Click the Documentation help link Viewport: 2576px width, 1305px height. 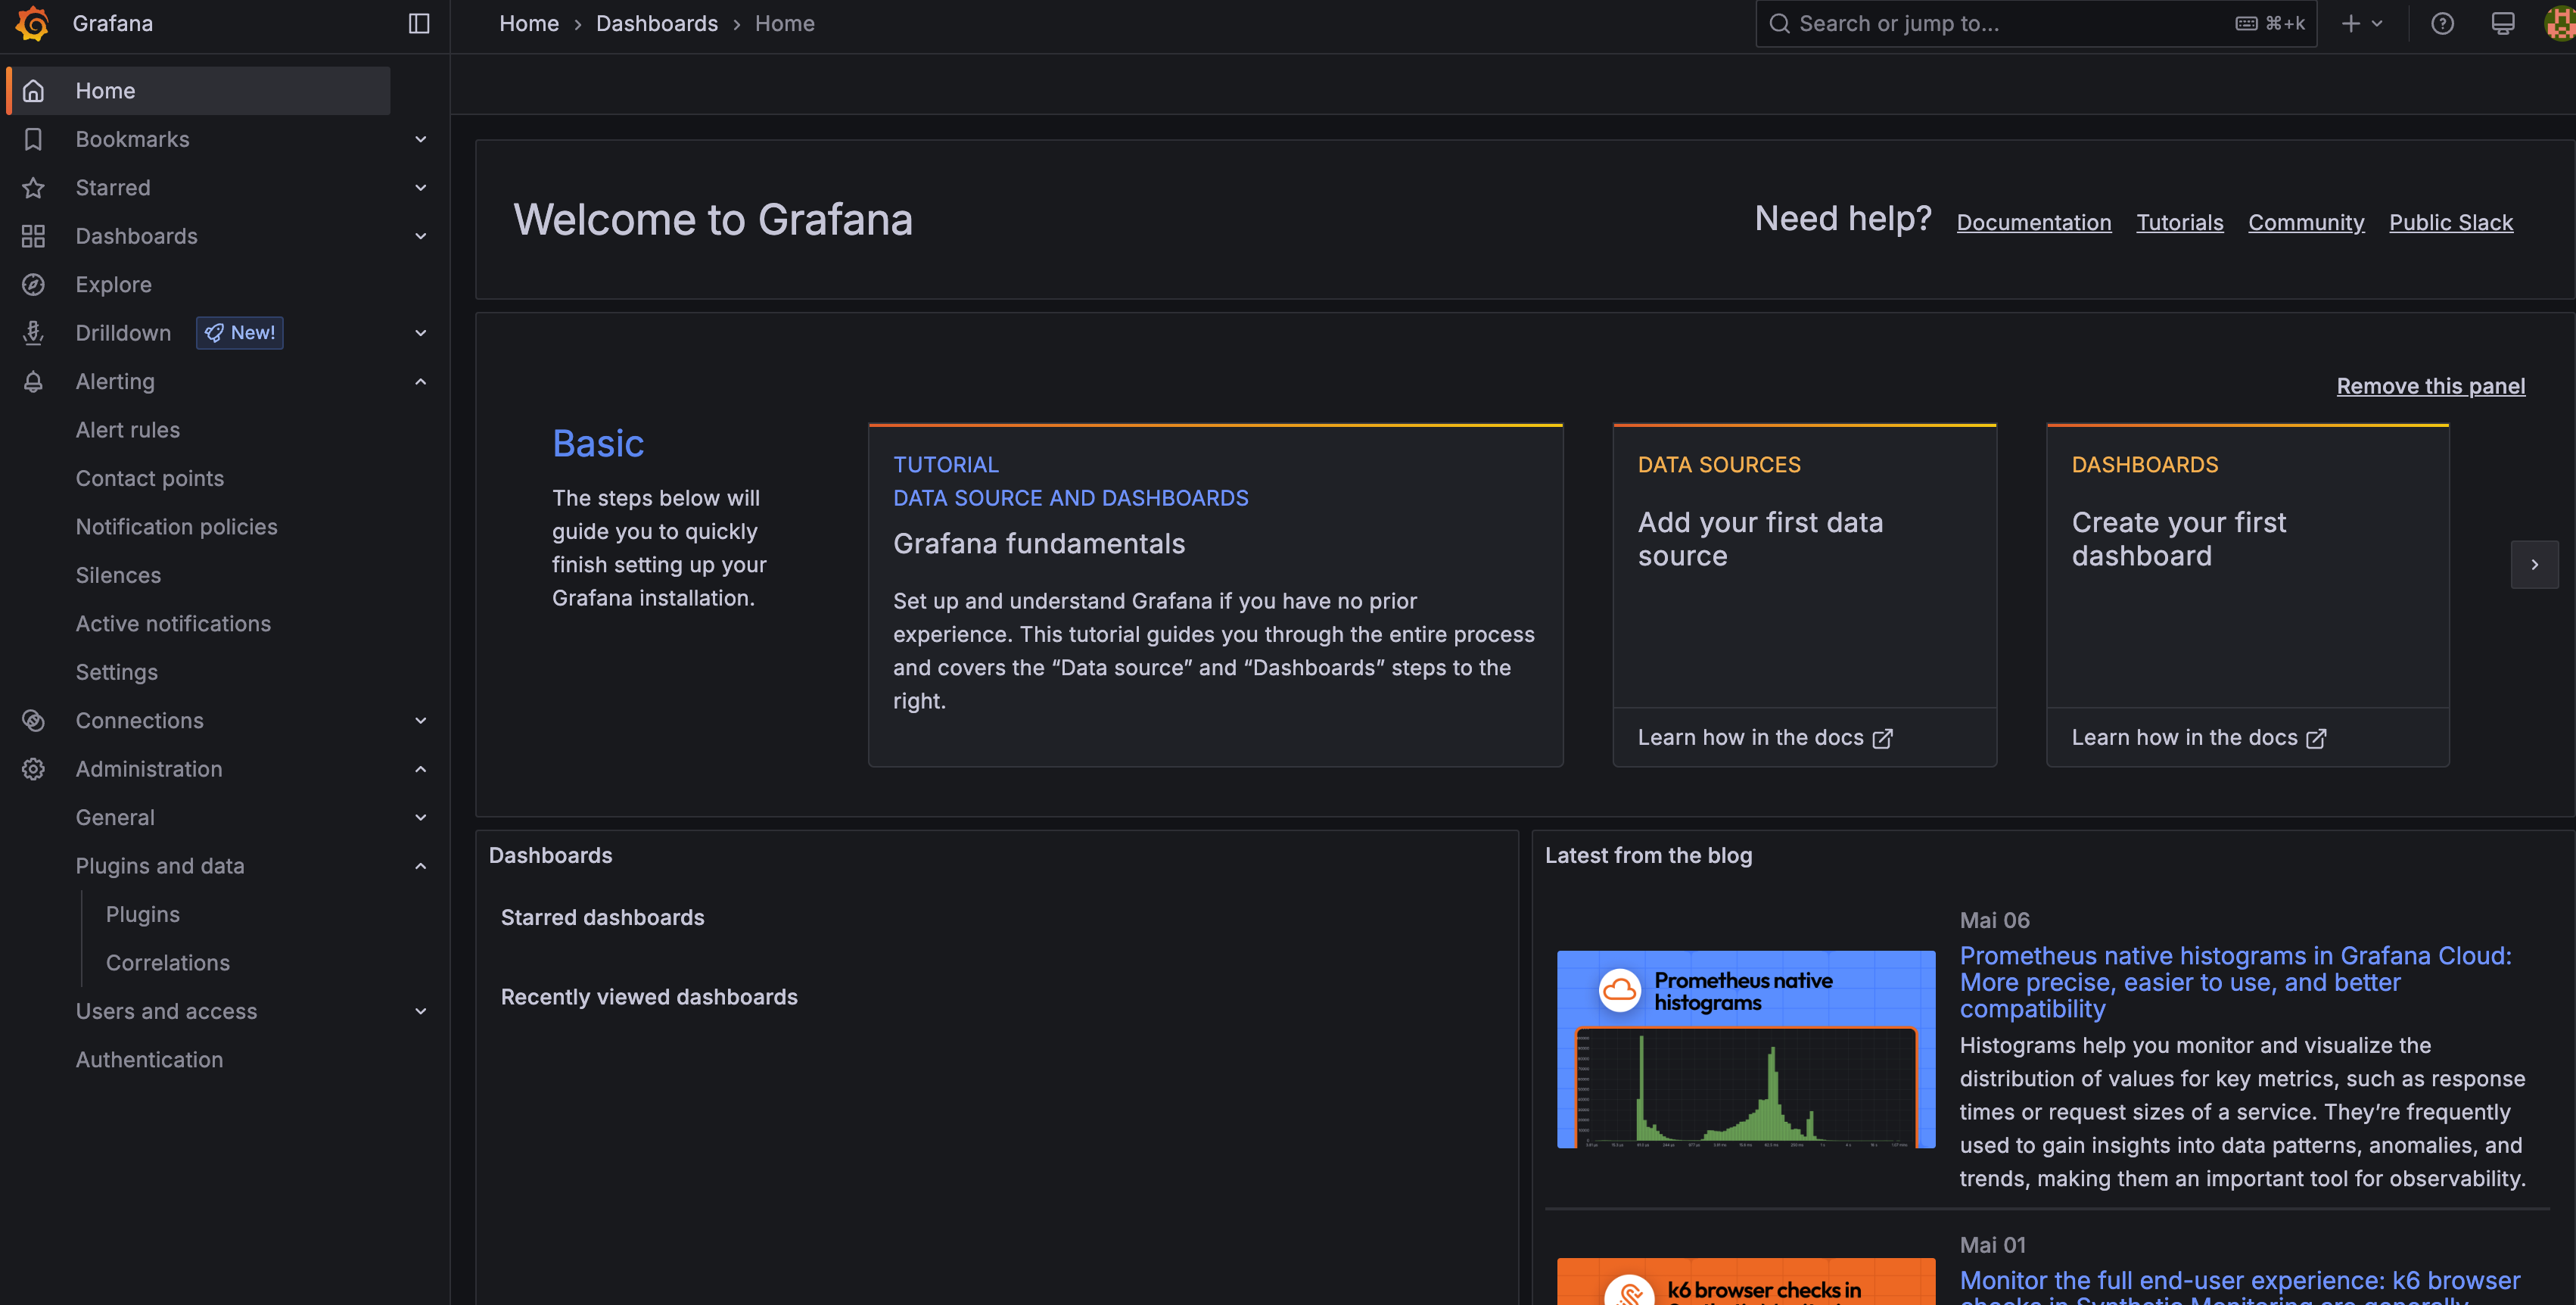coord(2033,222)
